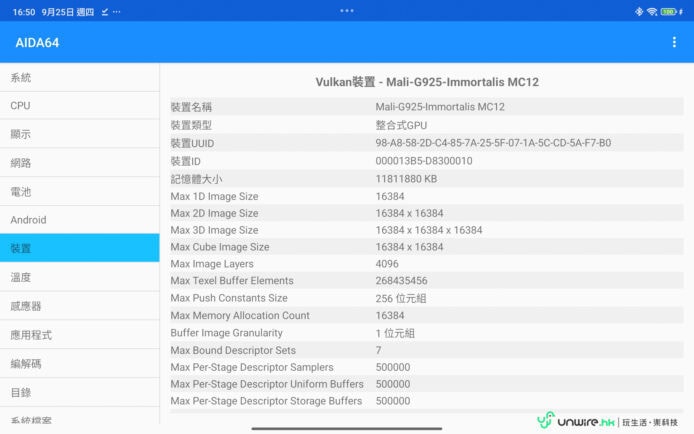
Task: Tap the three-dot handle at top center
Action: tap(347, 10)
